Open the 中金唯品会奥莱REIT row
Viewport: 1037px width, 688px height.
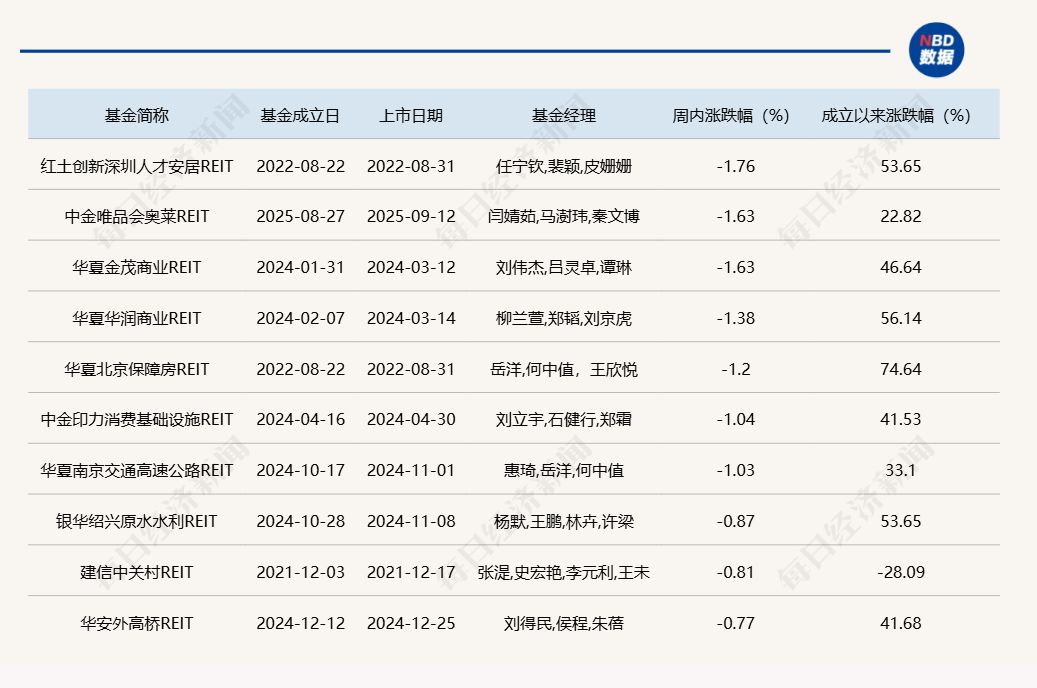pyautogui.click(x=137, y=216)
